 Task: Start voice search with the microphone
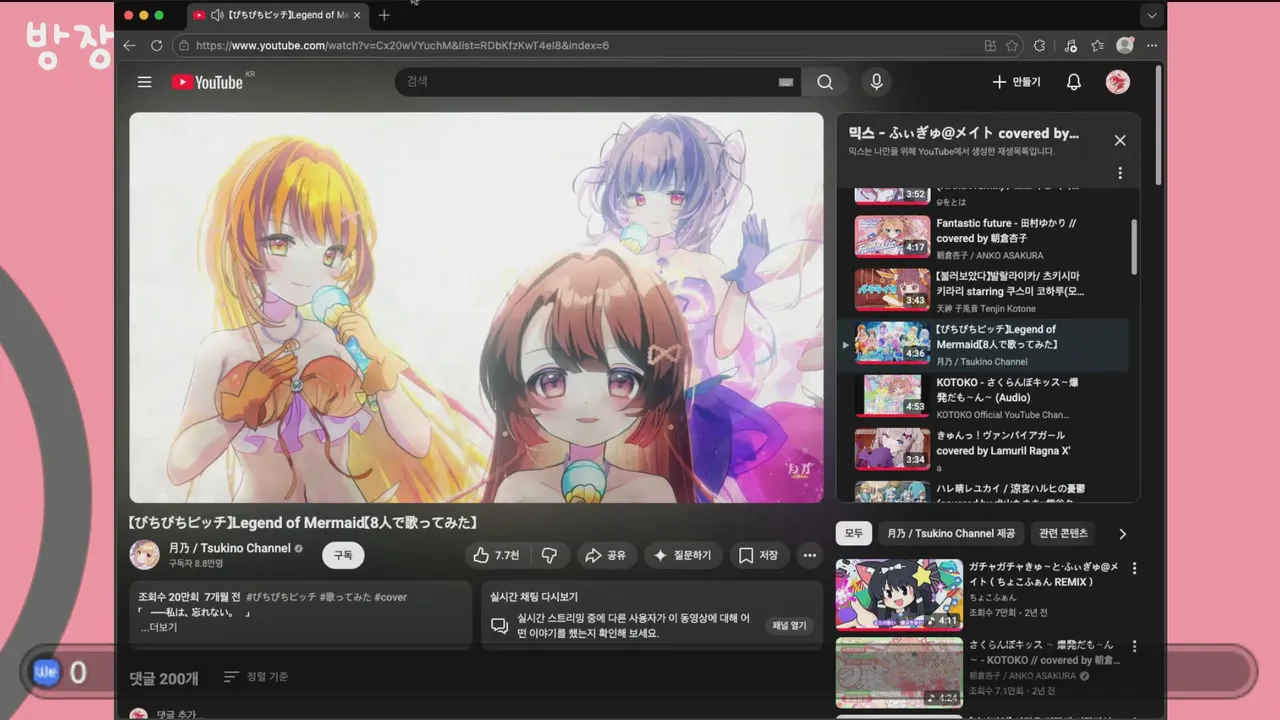coord(877,82)
